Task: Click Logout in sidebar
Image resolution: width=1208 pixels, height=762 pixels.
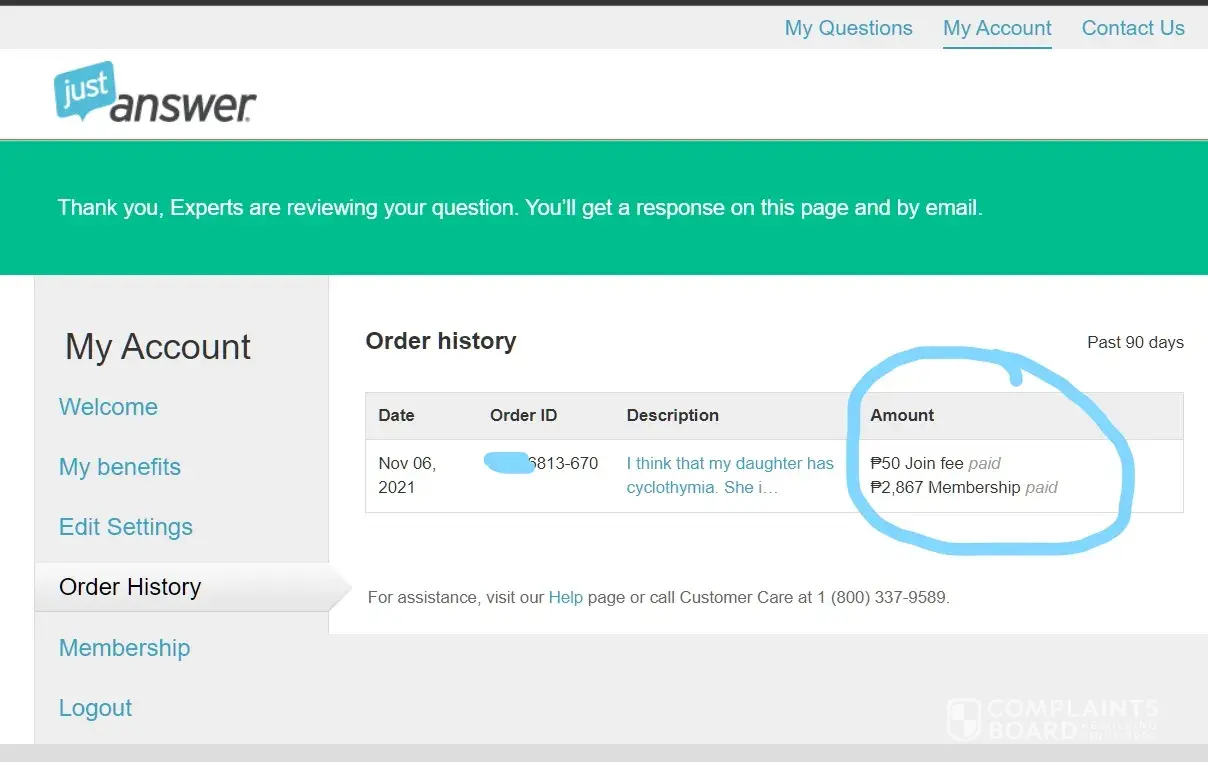Action: [95, 708]
